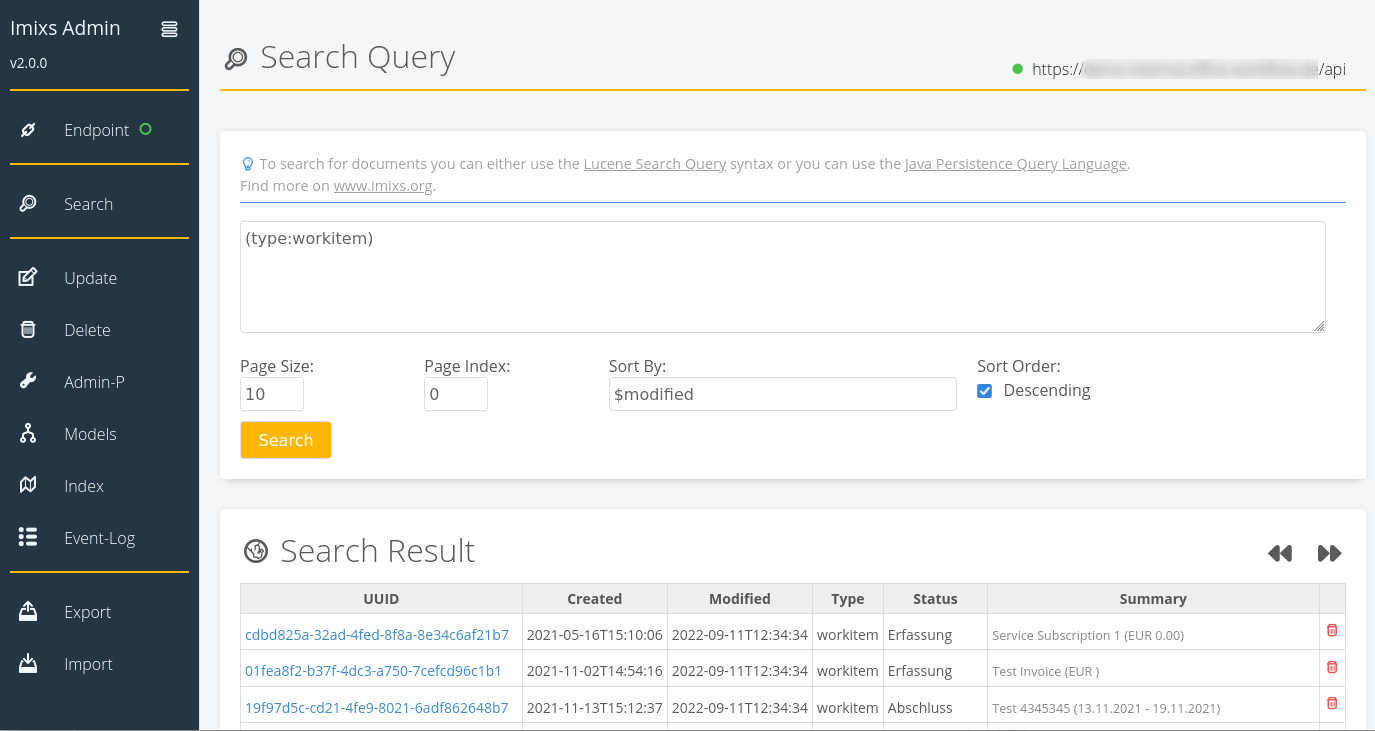Open the Delete section
Screen dimensions: 1375x731
pyautogui.click(x=85, y=329)
